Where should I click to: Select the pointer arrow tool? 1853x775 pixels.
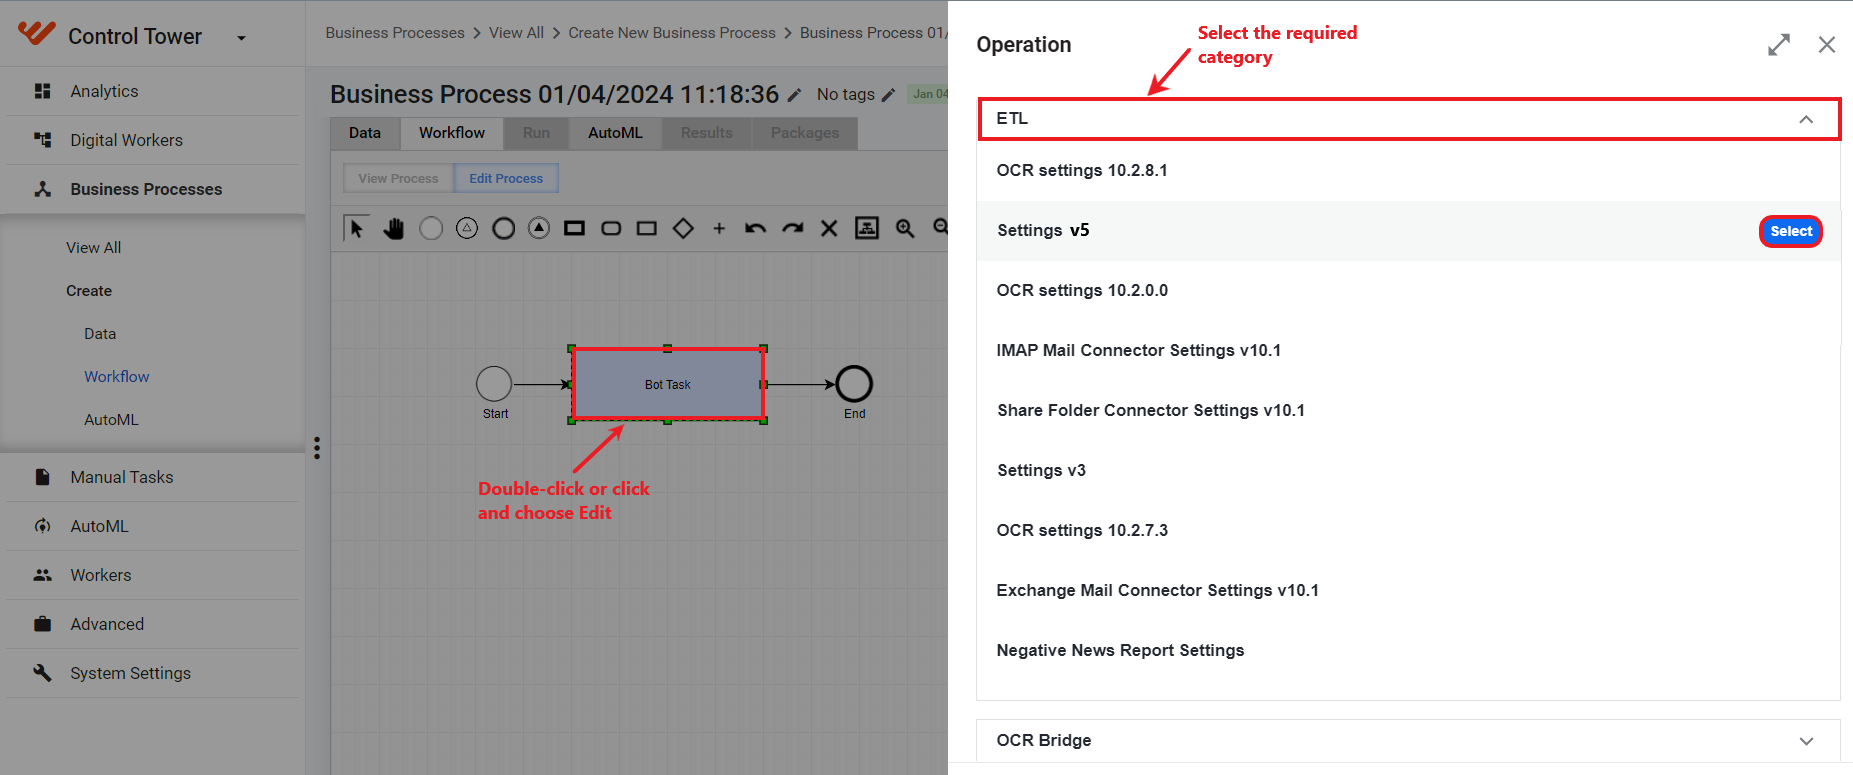click(x=355, y=228)
